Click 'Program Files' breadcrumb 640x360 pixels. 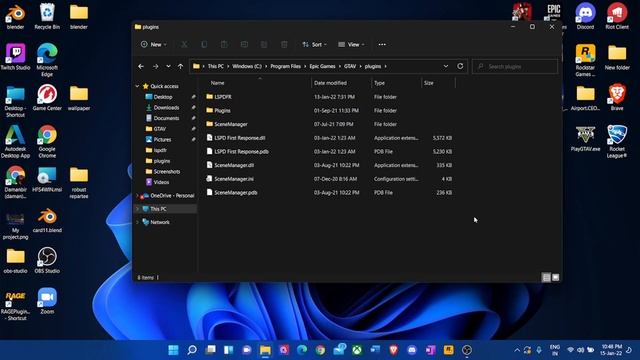click(285, 66)
